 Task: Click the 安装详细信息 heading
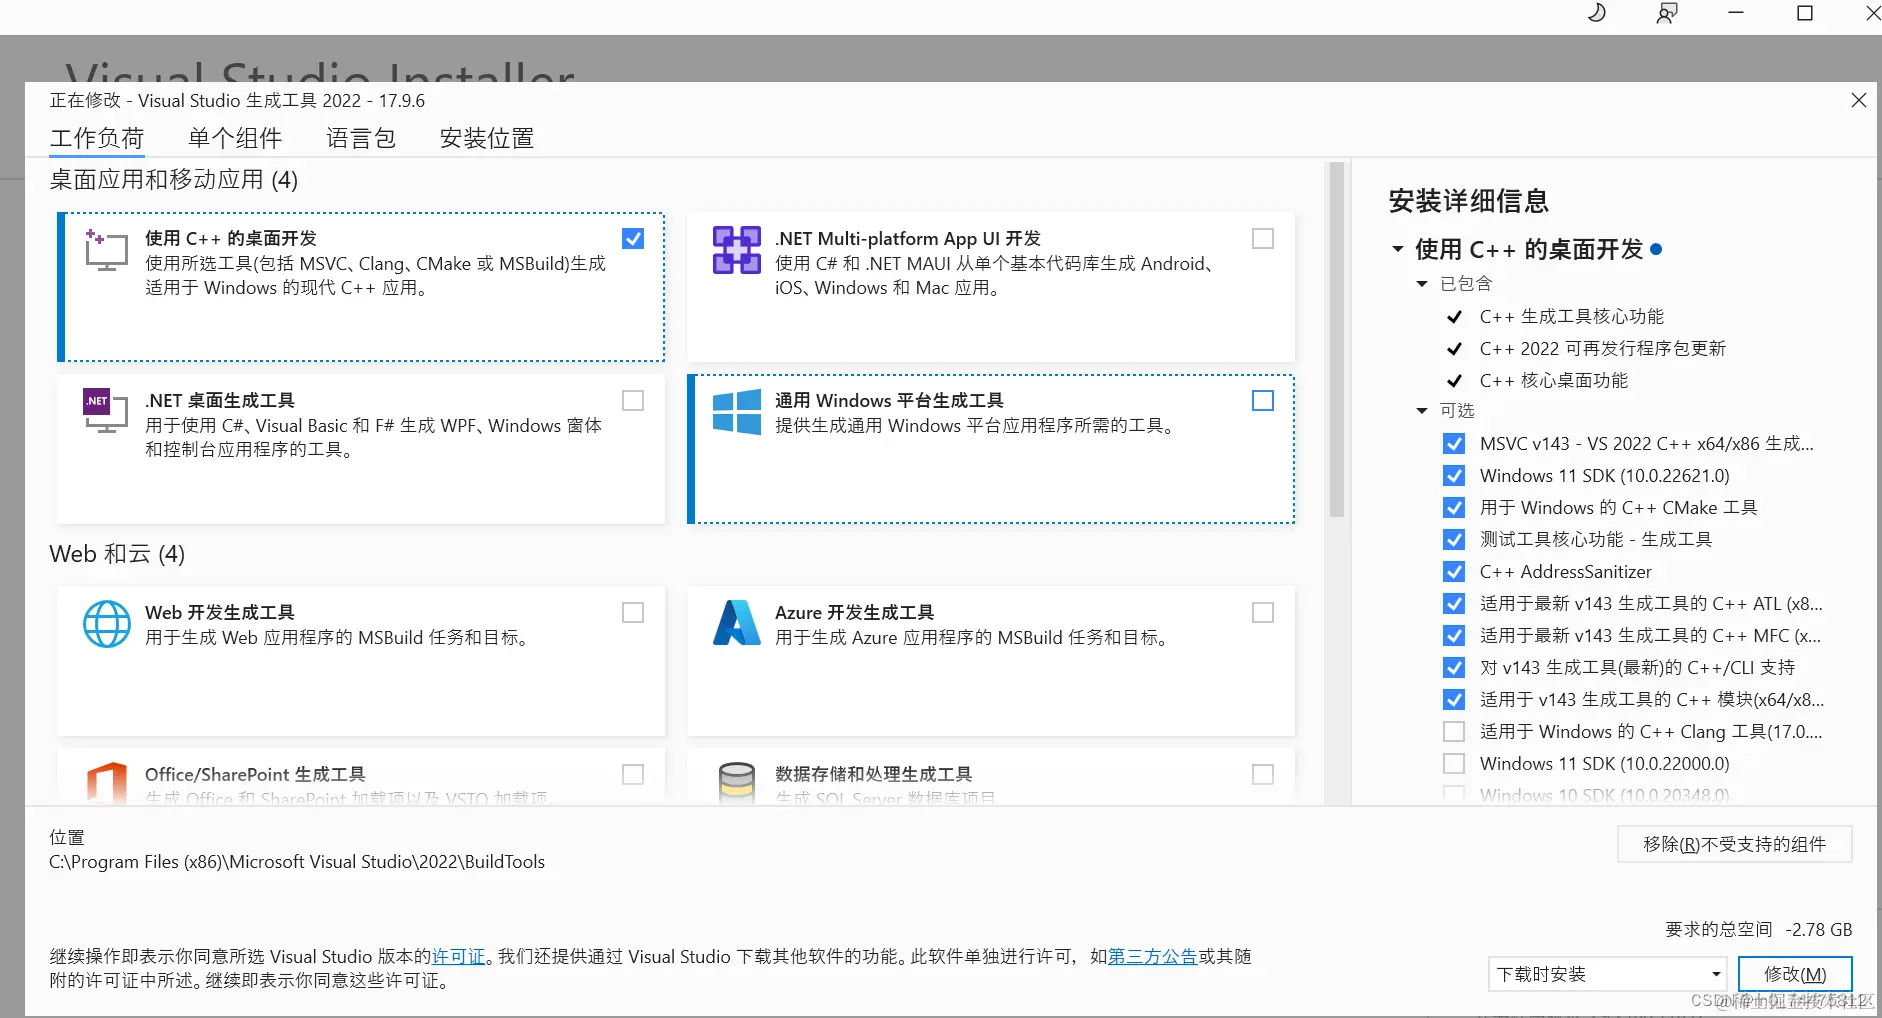tap(1468, 202)
